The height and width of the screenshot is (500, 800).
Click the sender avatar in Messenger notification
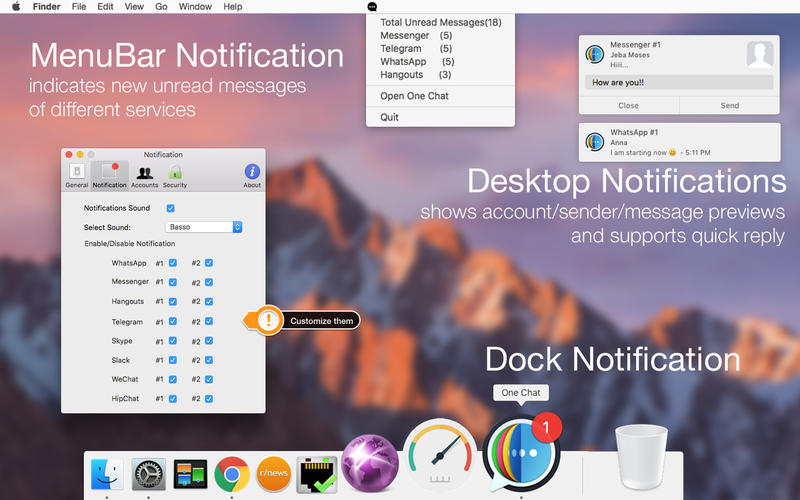pyautogui.click(x=760, y=54)
